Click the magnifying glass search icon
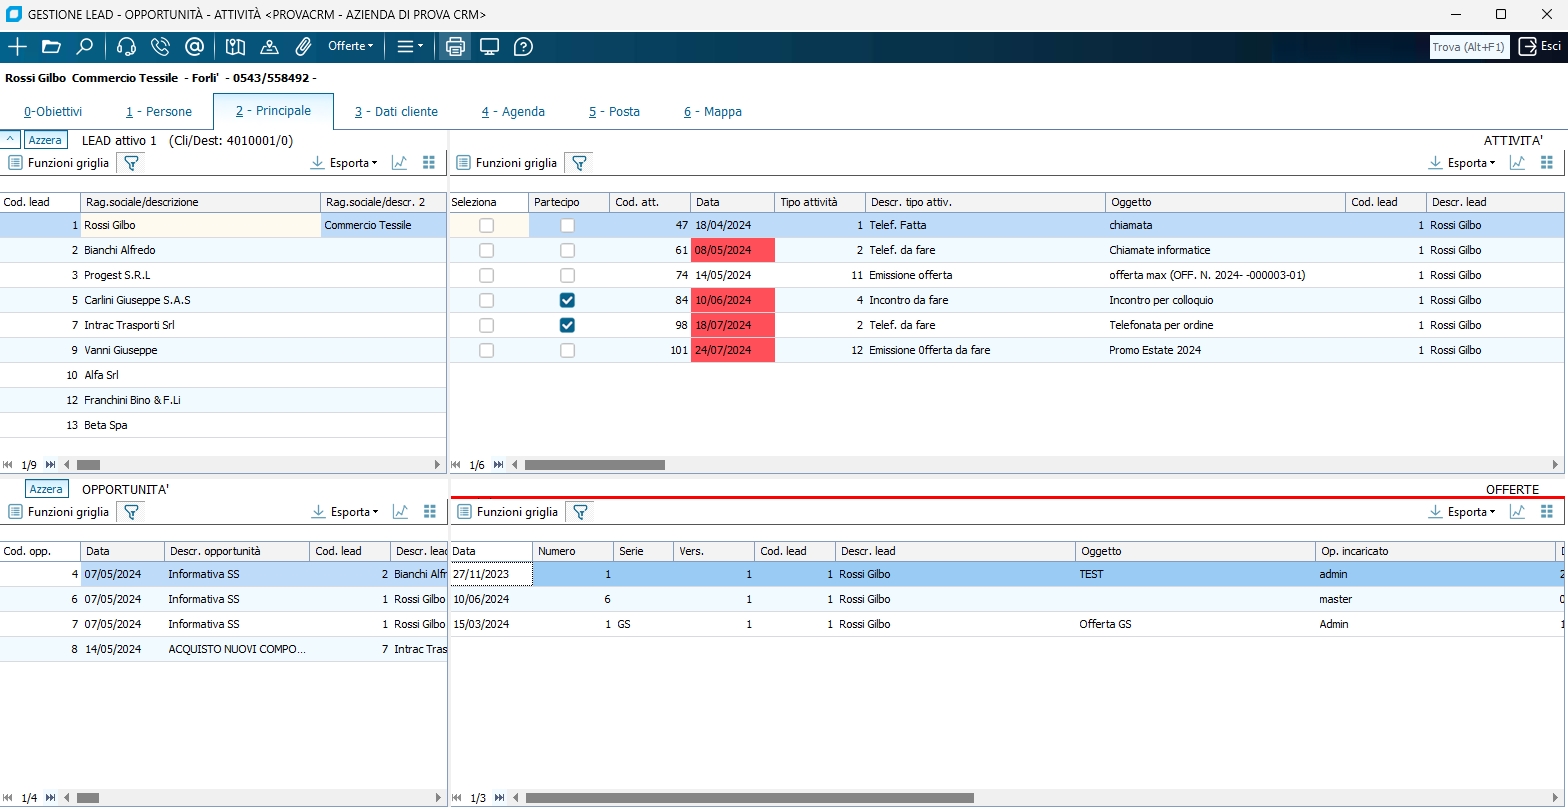 point(85,46)
